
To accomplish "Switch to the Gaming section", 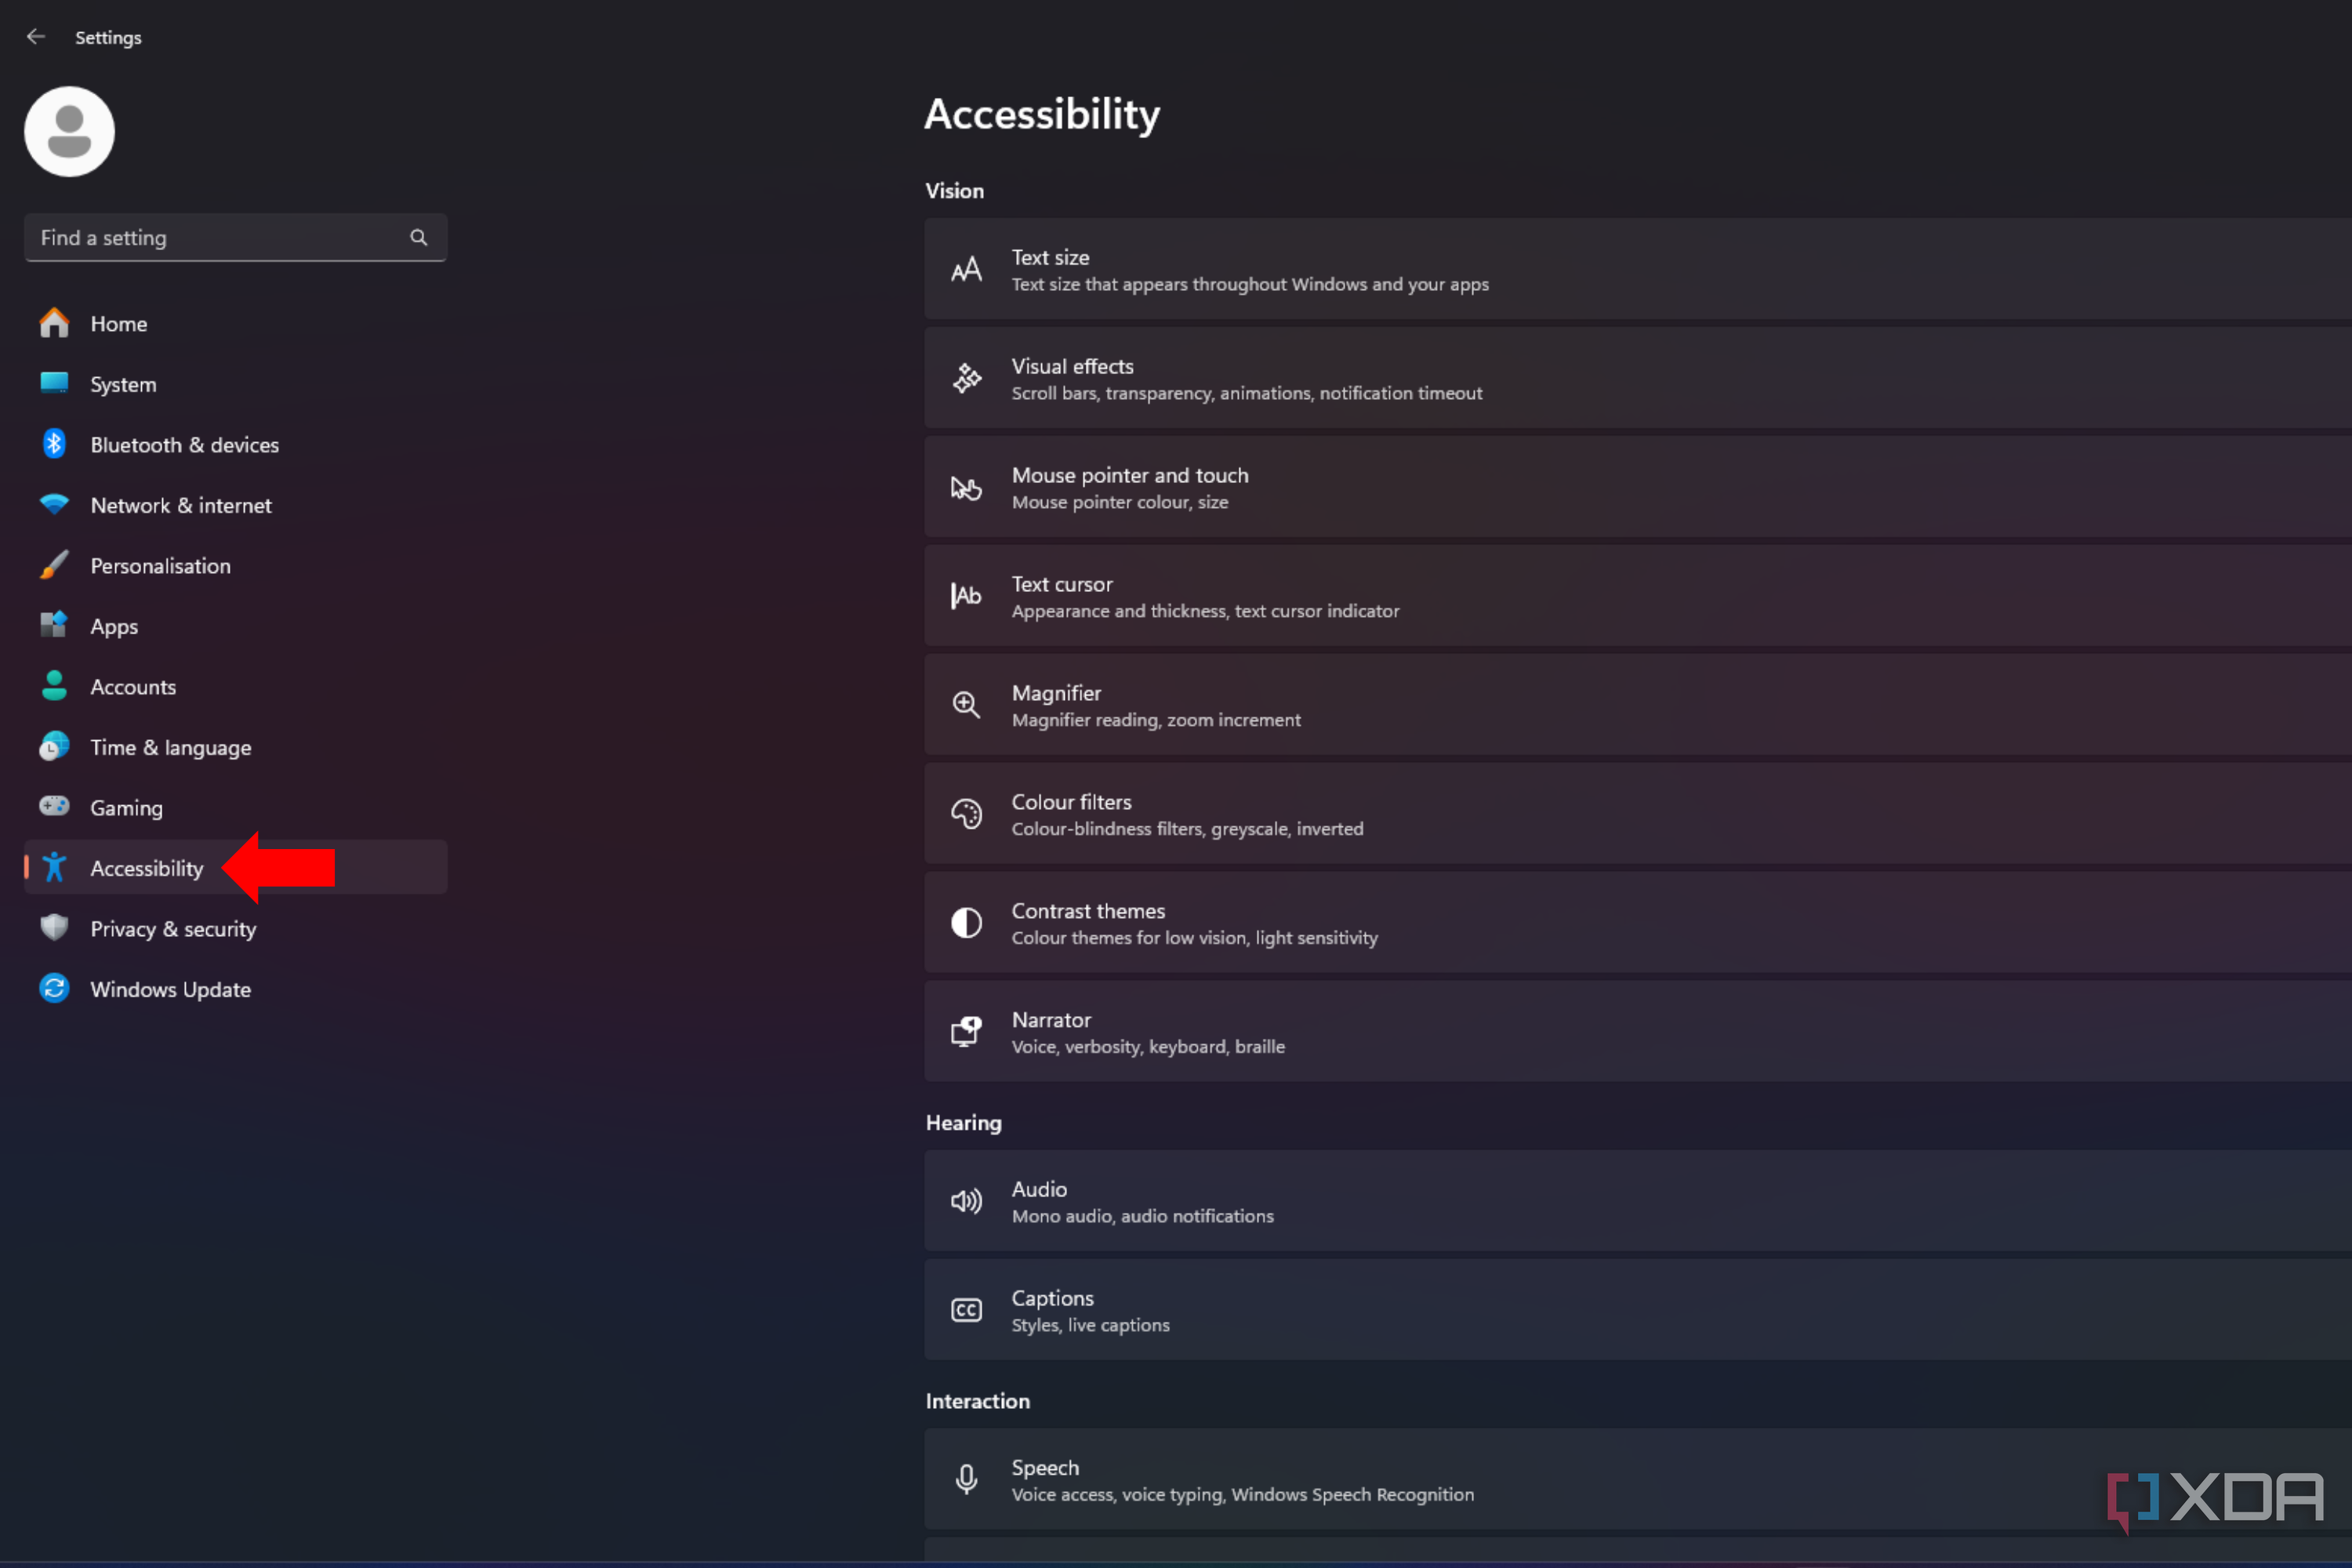I will point(126,807).
